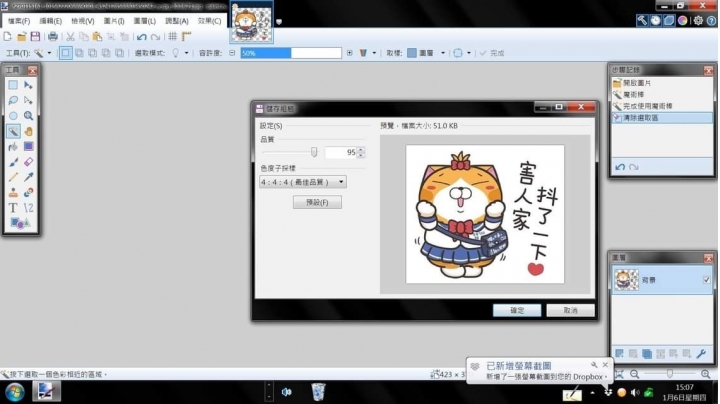Expand the image list arrow beside thumbnail
Viewport: 720px width, 404px height.
click(x=279, y=22)
